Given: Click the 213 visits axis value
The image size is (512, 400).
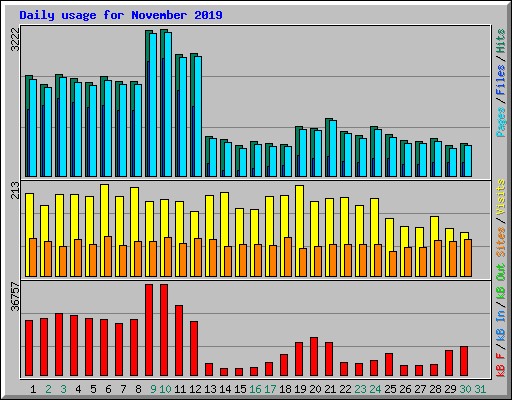Looking at the screenshot, I should [15, 190].
